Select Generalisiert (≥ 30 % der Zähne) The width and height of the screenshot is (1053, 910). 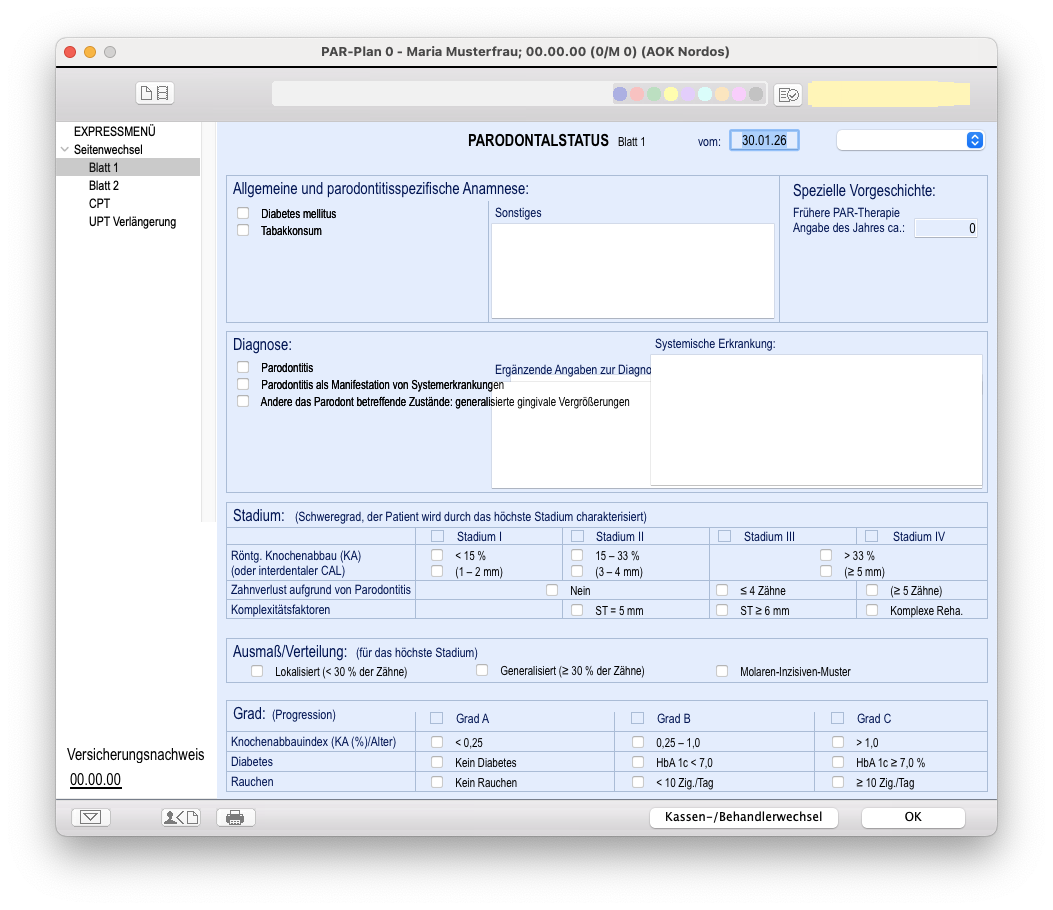tap(482, 670)
